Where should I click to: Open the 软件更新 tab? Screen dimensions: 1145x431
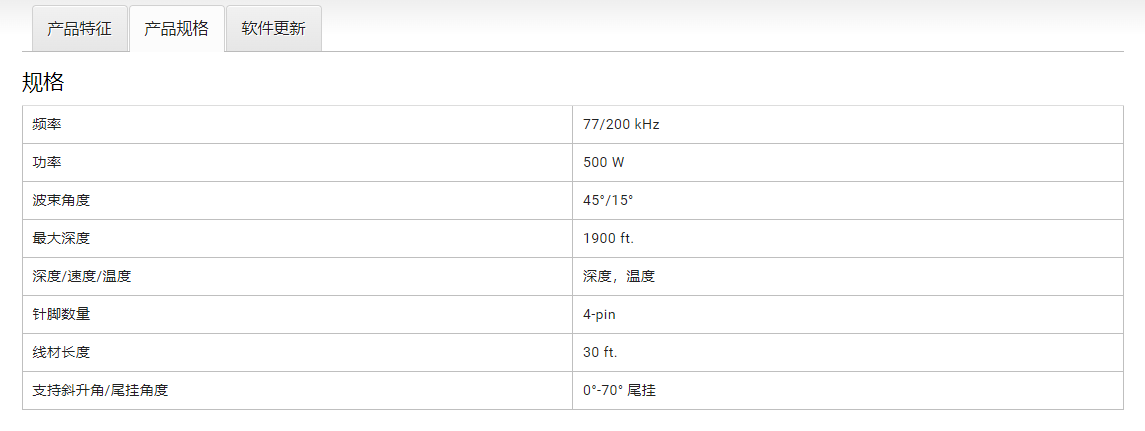point(273,29)
